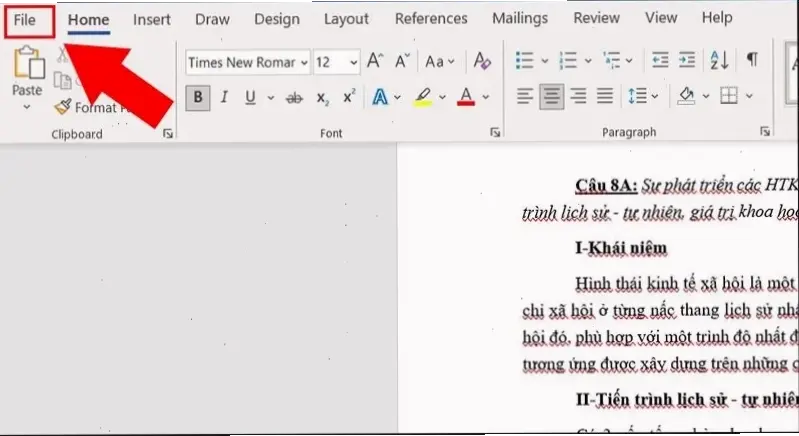799x436 pixels.
Task: Open font color picker arrow
Action: [x=486, y=96]
